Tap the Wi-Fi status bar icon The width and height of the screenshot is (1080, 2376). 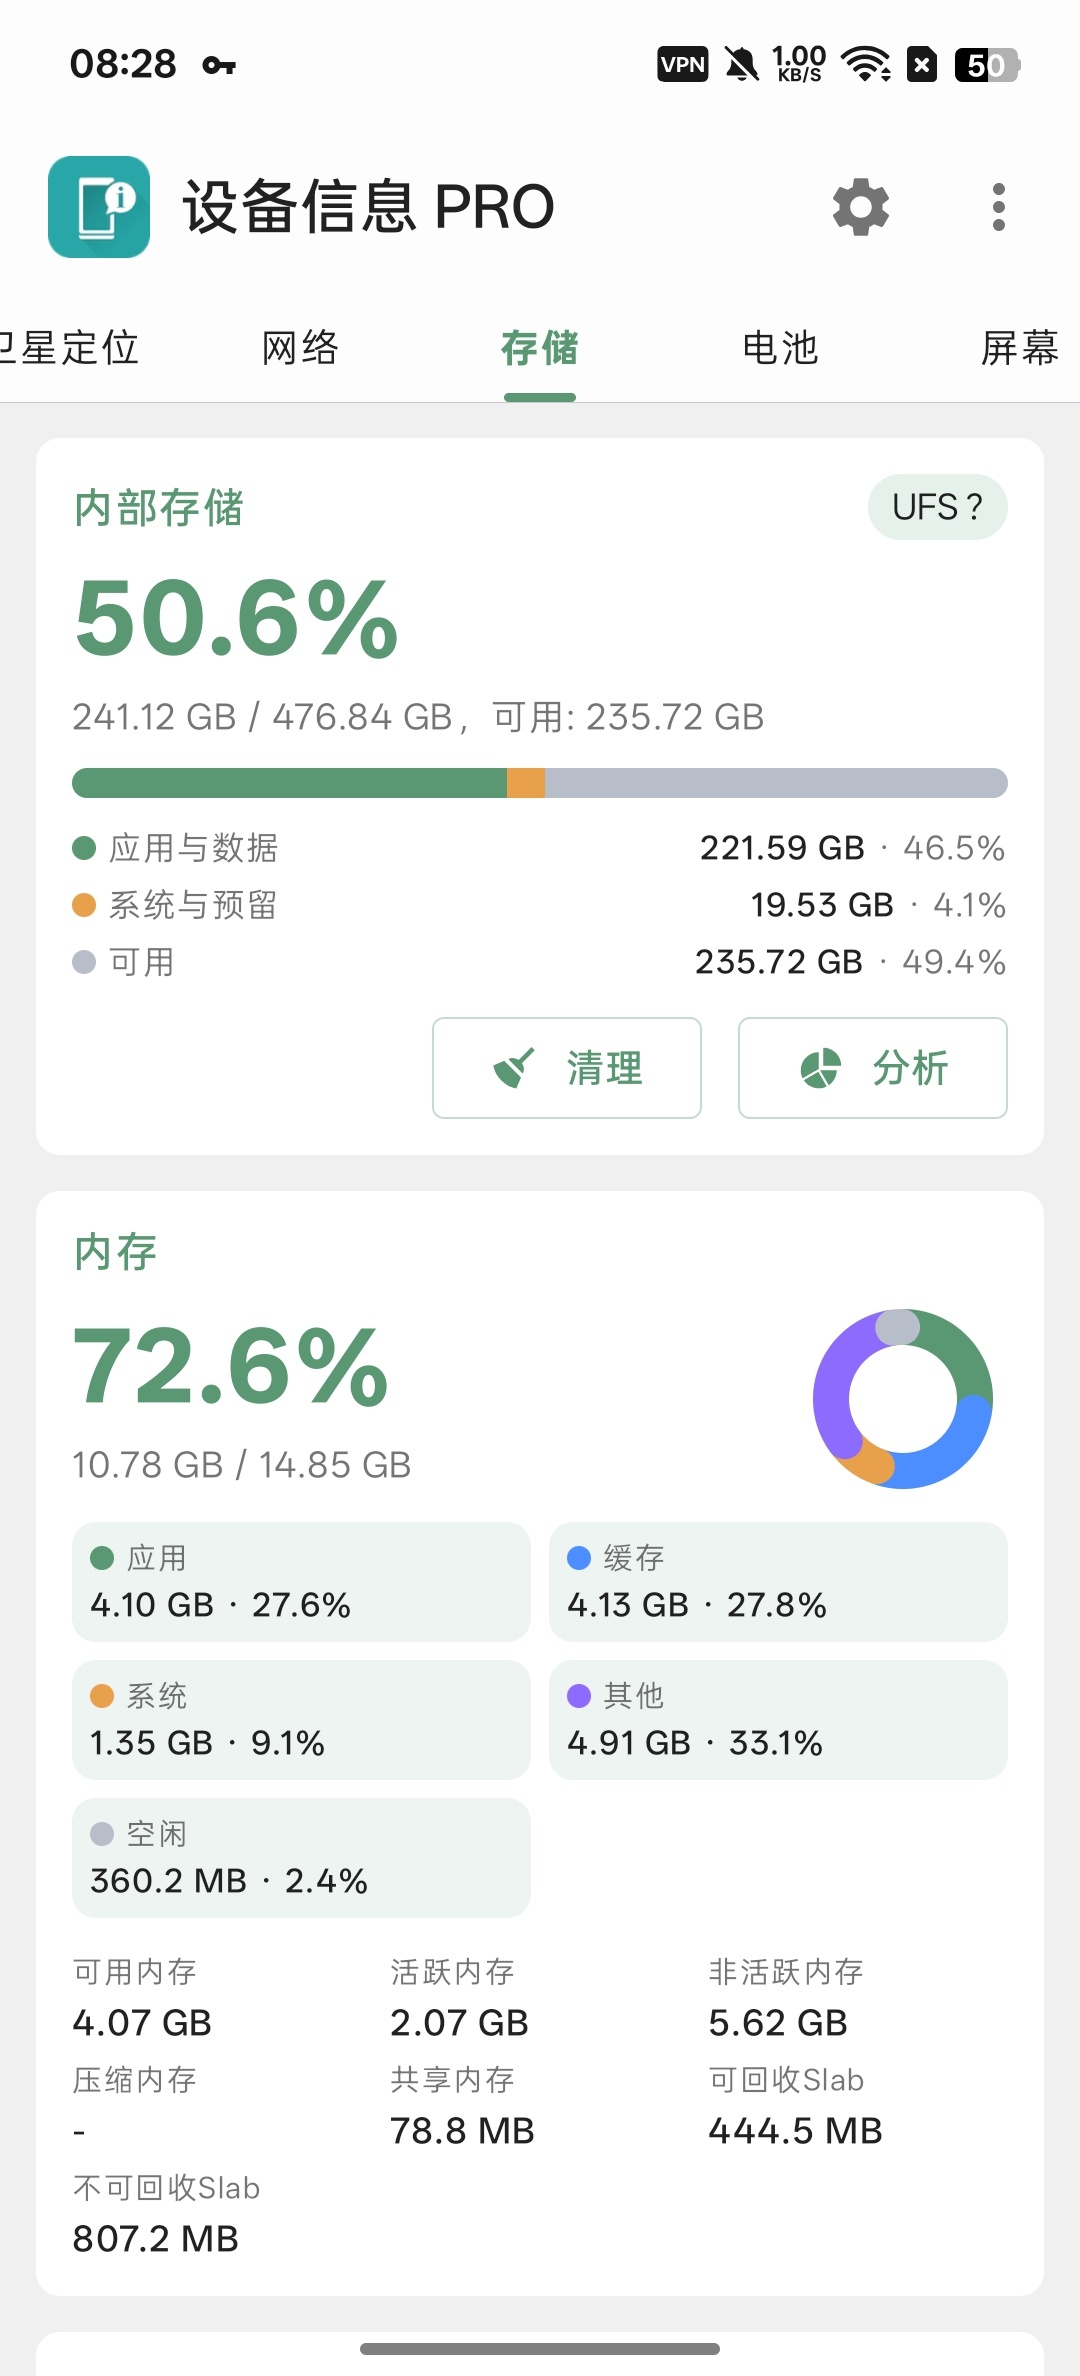pyautogui.click(x=866, y=65)
